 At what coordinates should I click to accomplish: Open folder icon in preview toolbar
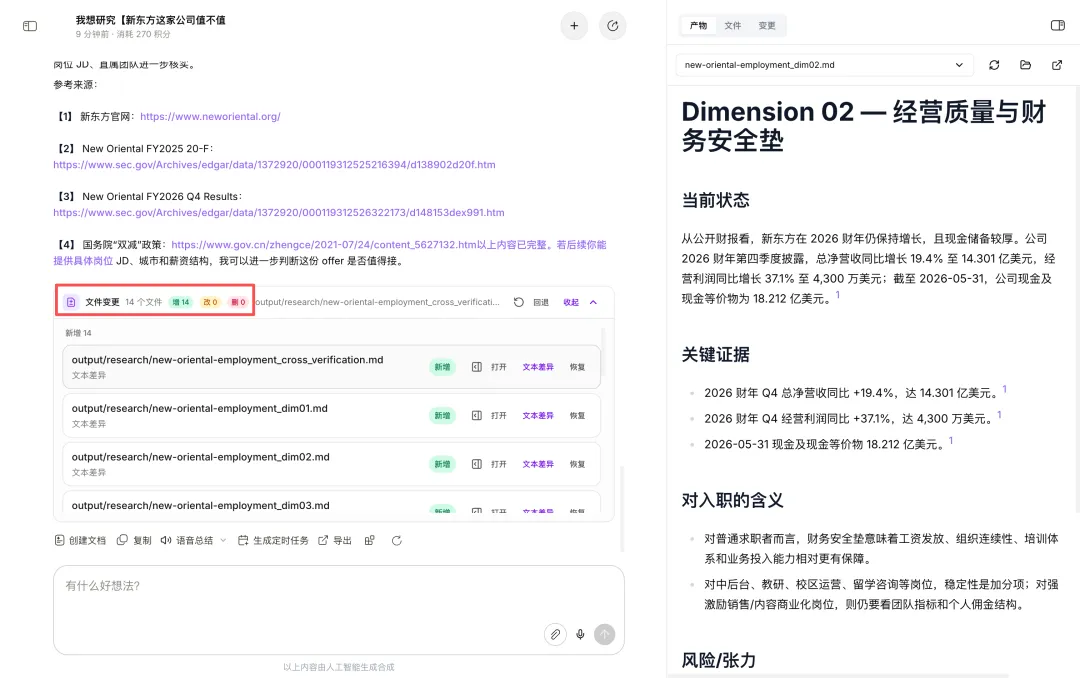click(1026, 65)
